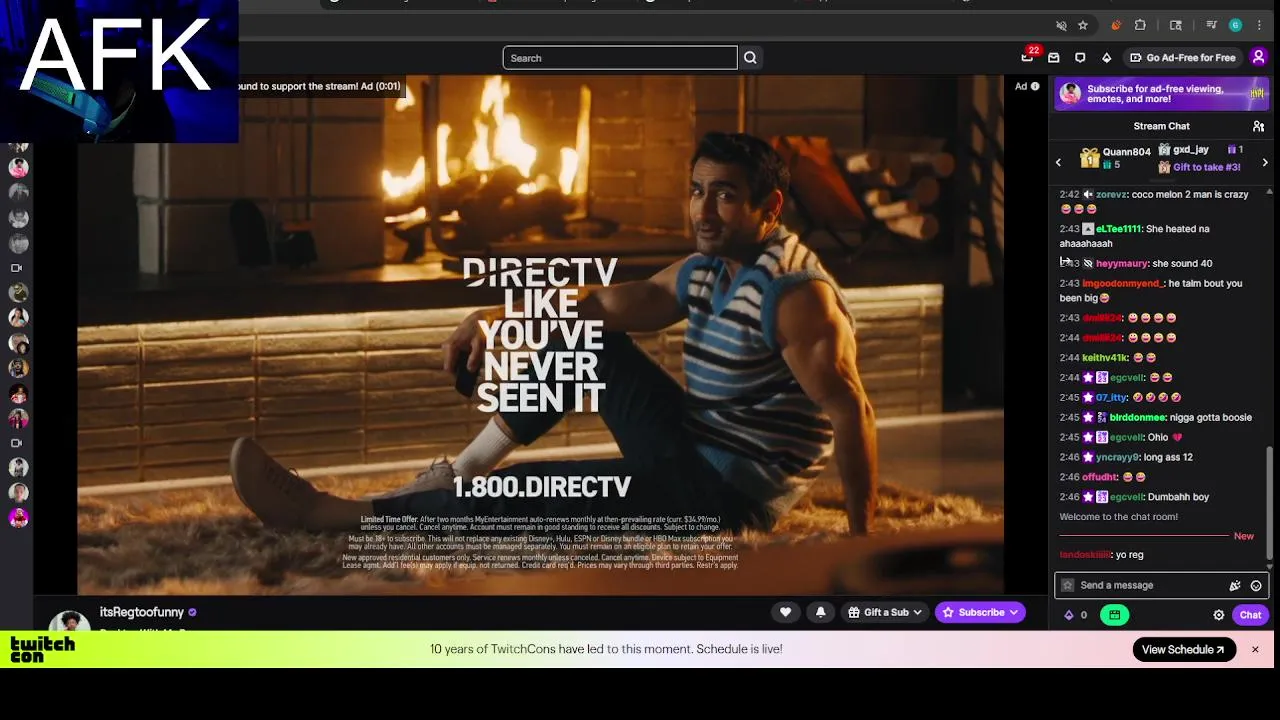Click the Stream Chat header
The height and width of the screenshot is (720, 1280).
tap(1161, 126)
